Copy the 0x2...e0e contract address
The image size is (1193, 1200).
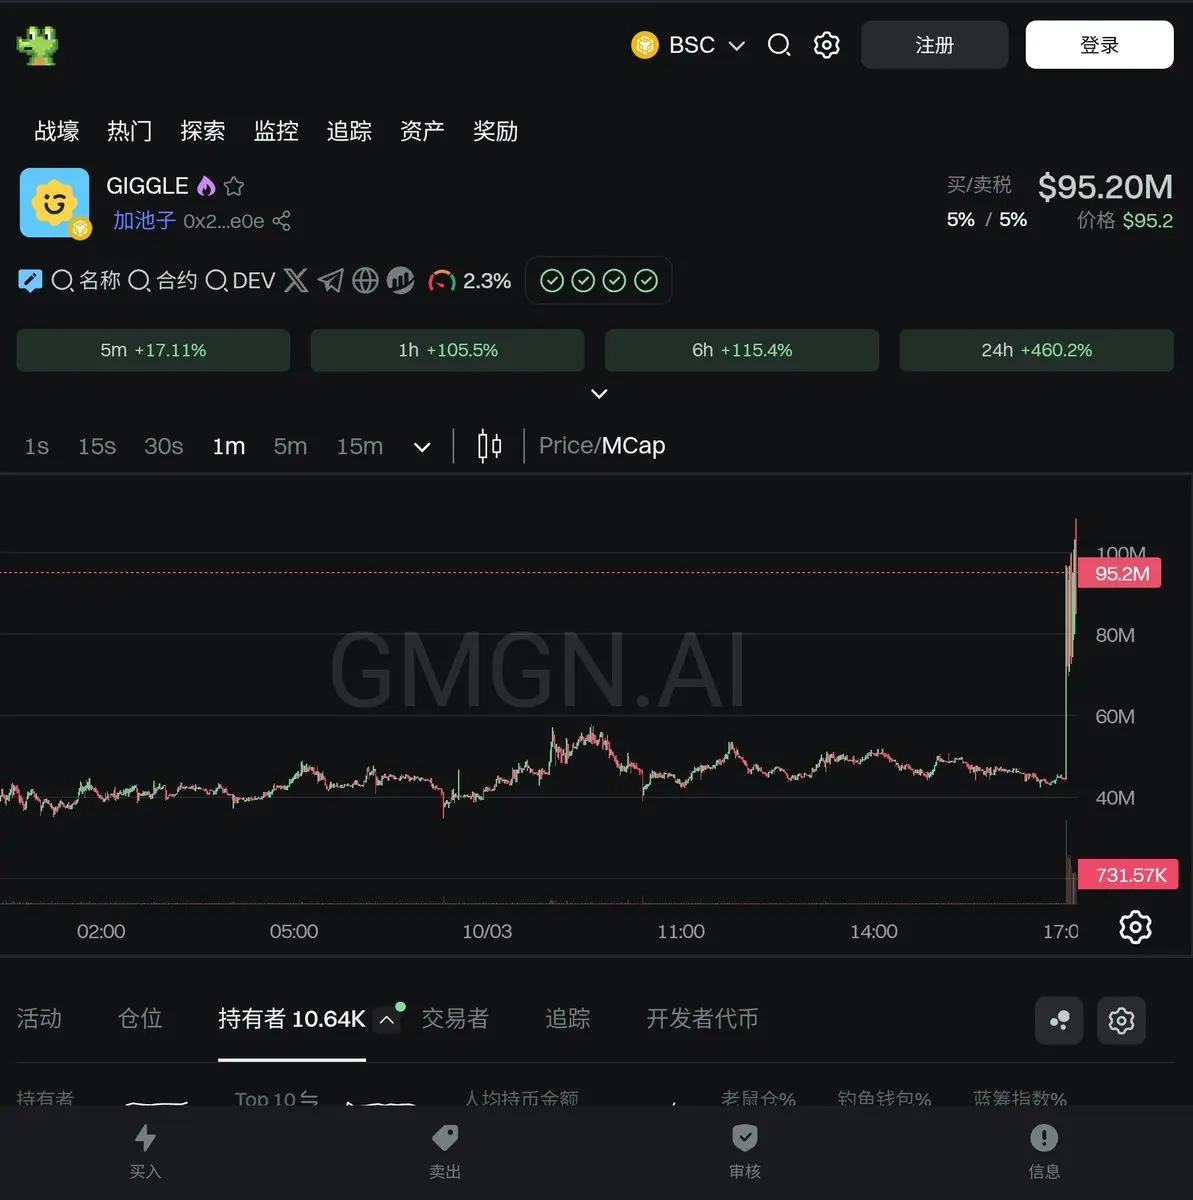point(224,221)
